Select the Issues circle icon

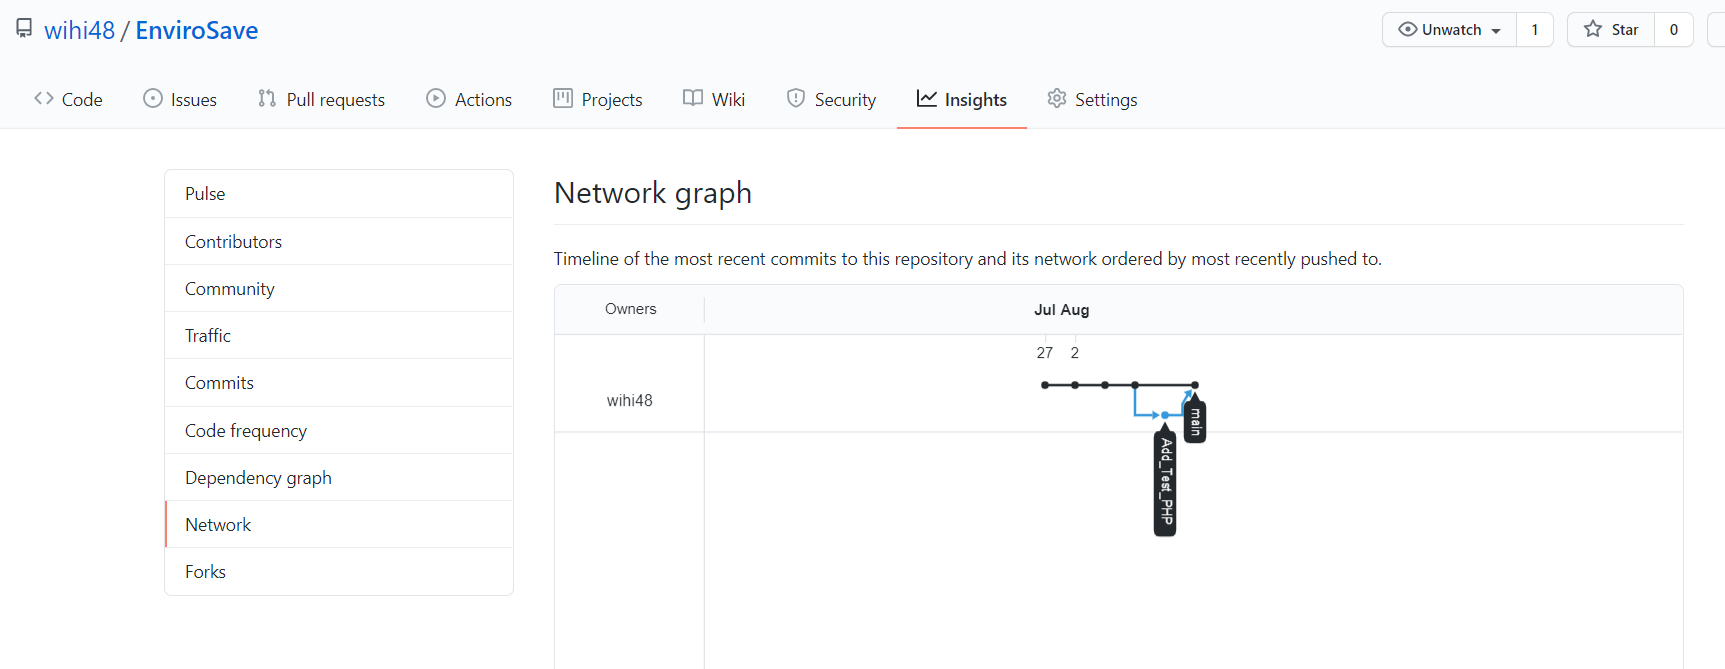152,98
